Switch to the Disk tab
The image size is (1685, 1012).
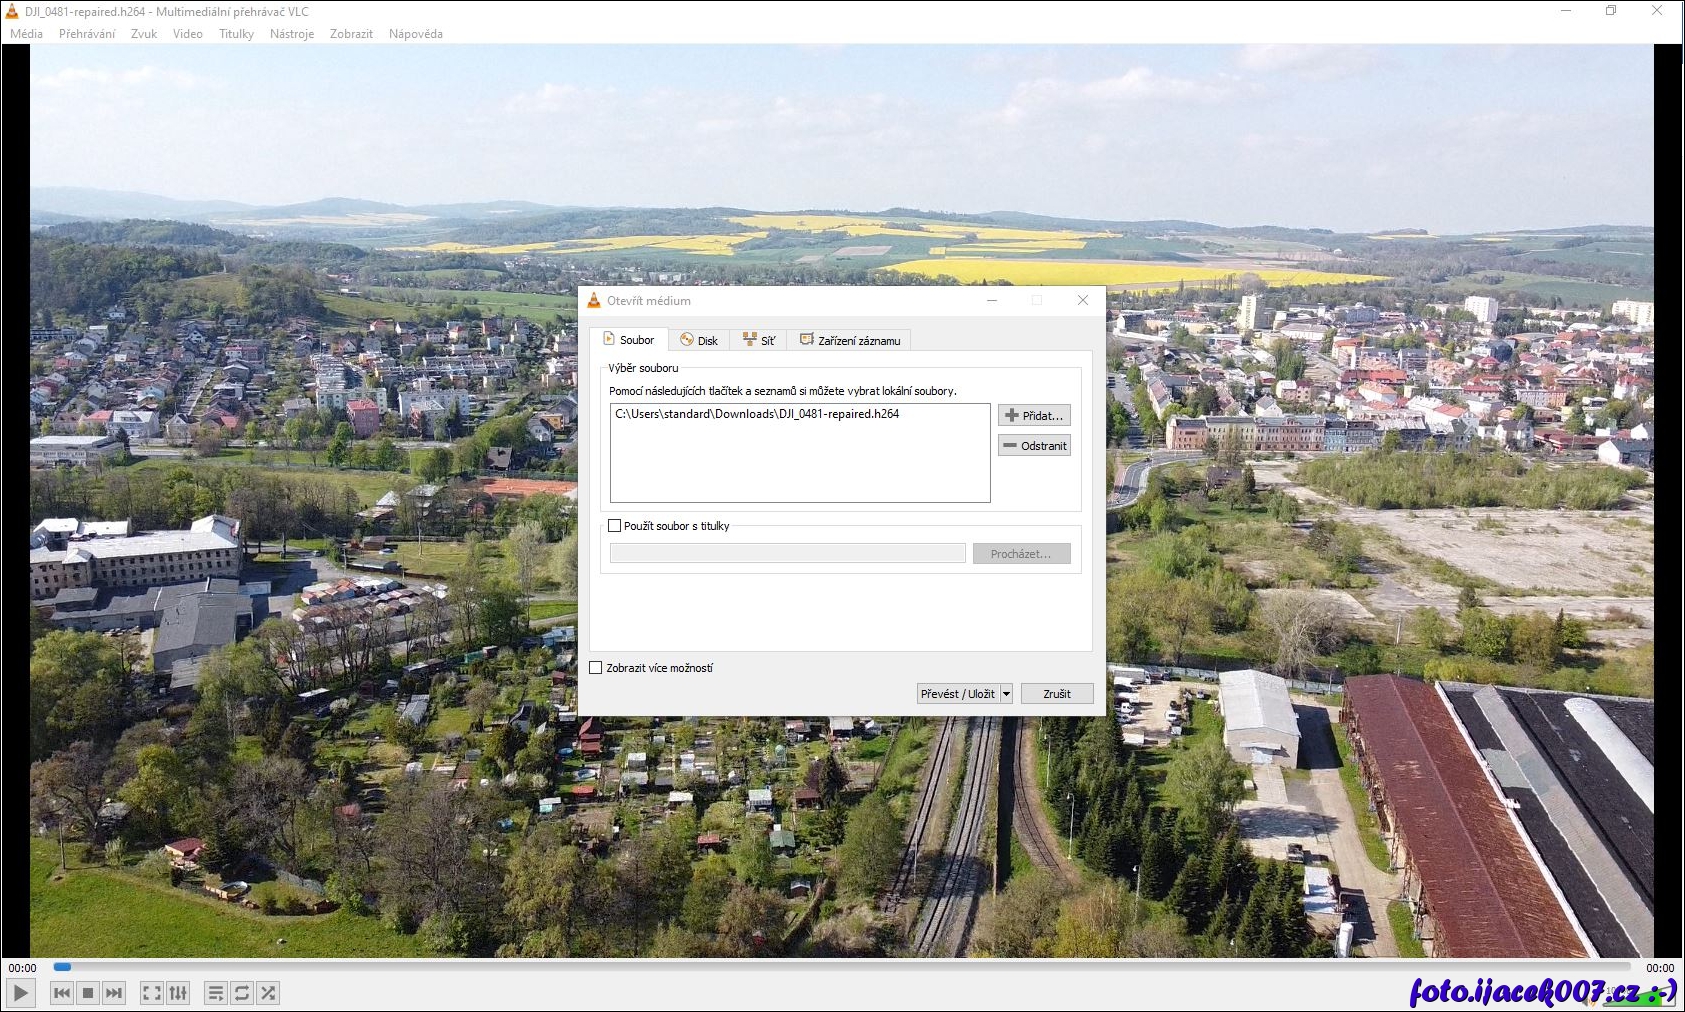pyautogui.click(x=699, y=341)
